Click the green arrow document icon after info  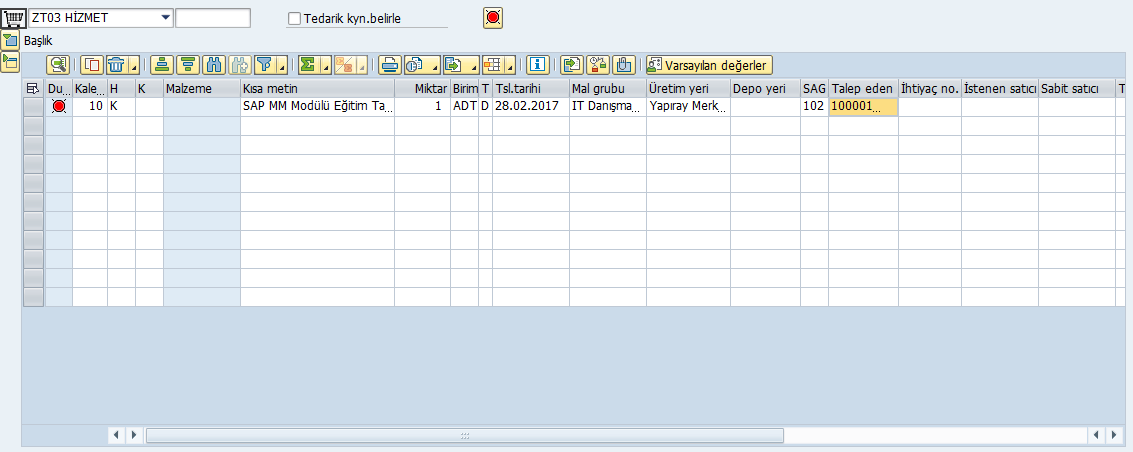pos(572,65)
